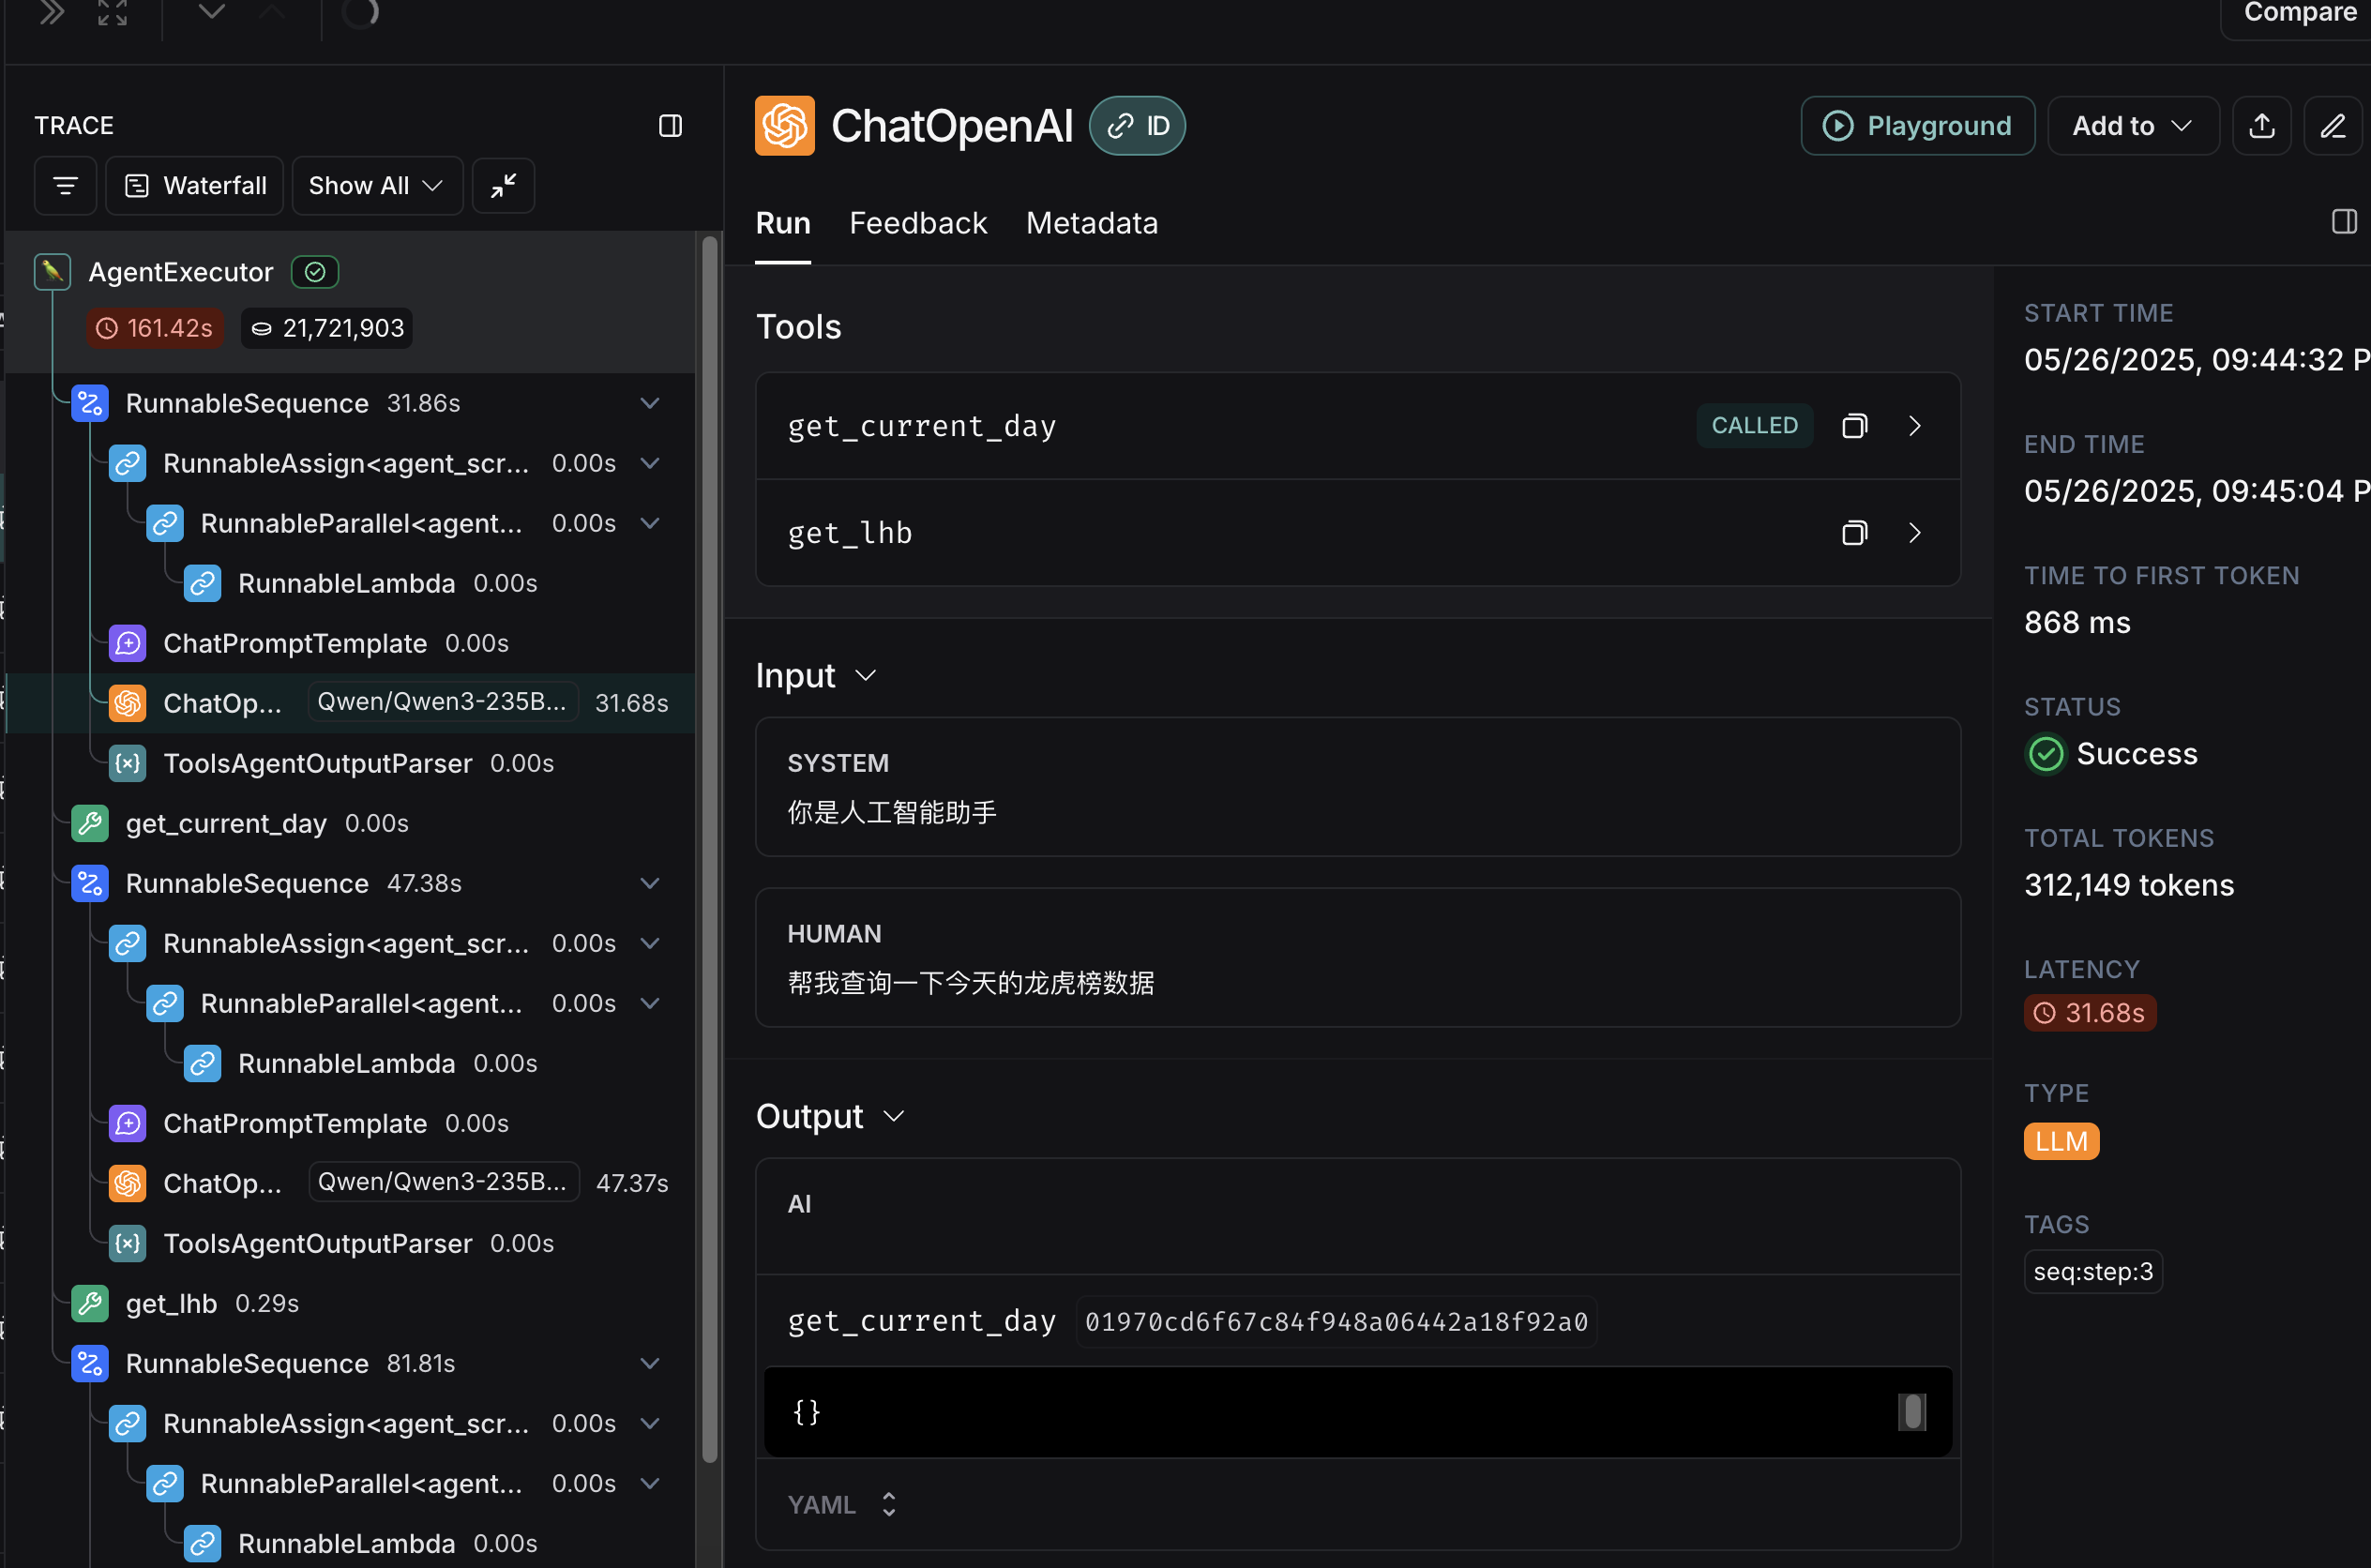
Task: Select the ChatOp... 31.68s run
Action: pyautogui.click(x=350, y=703)
